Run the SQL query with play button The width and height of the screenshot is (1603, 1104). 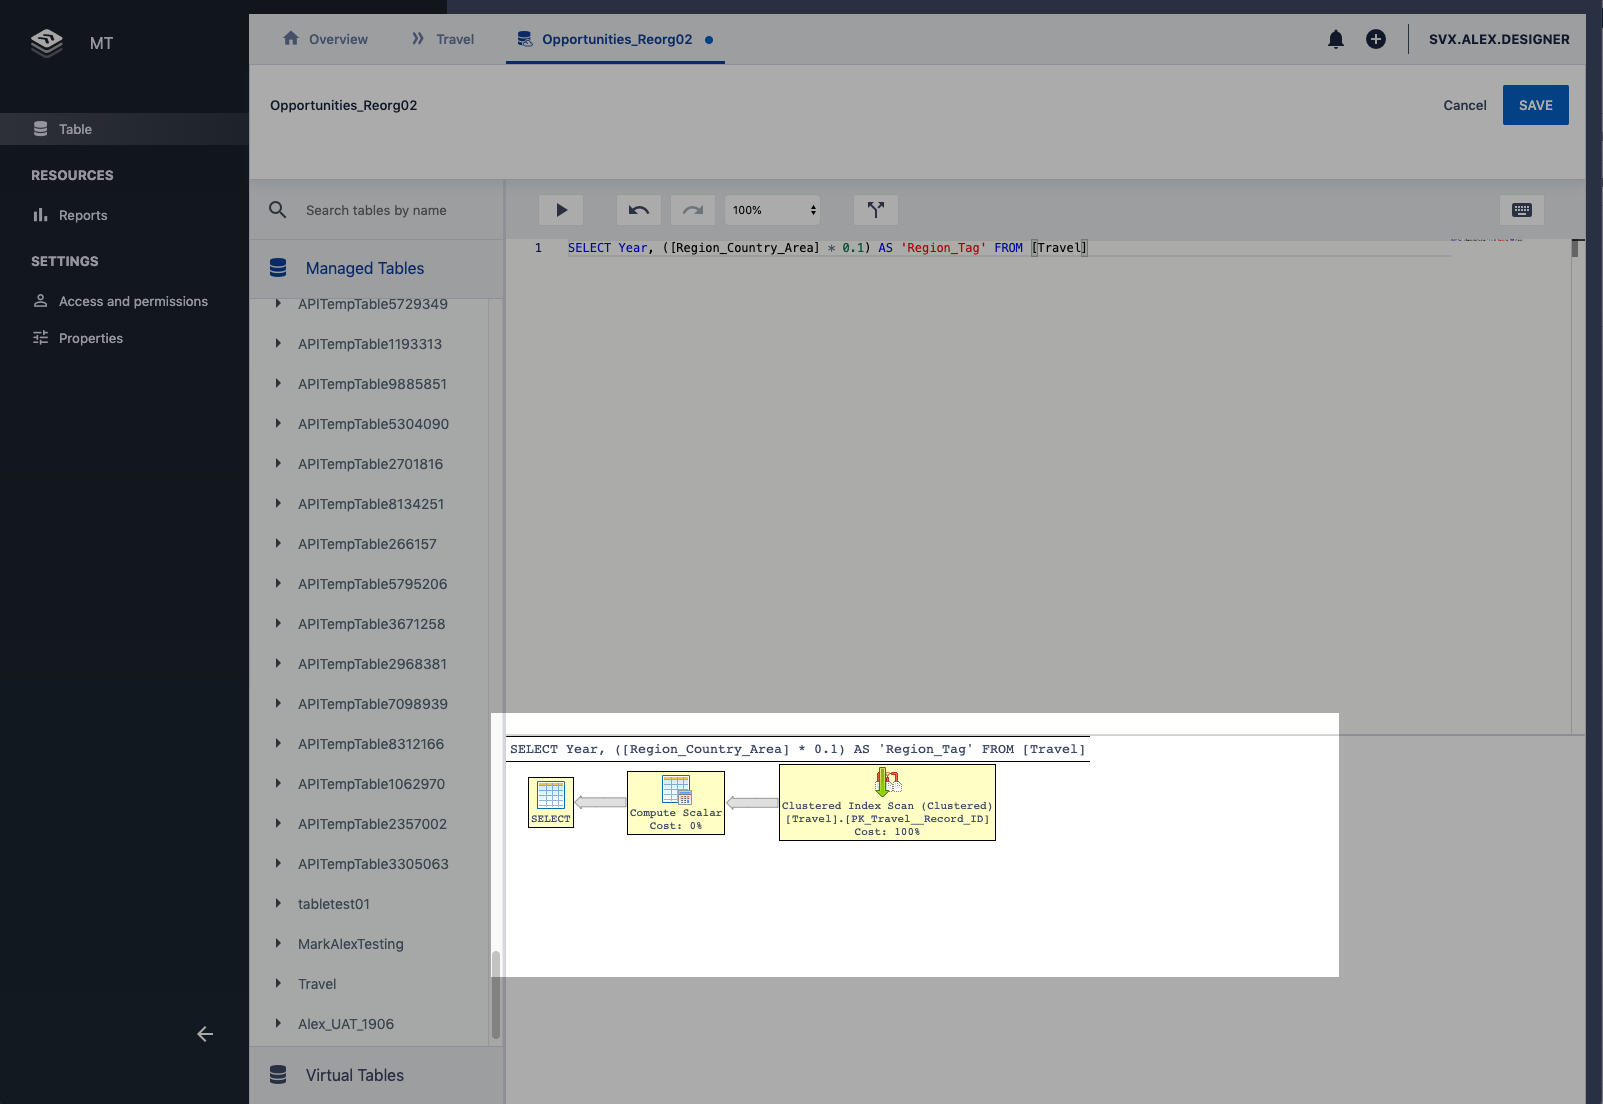[561, 210]
